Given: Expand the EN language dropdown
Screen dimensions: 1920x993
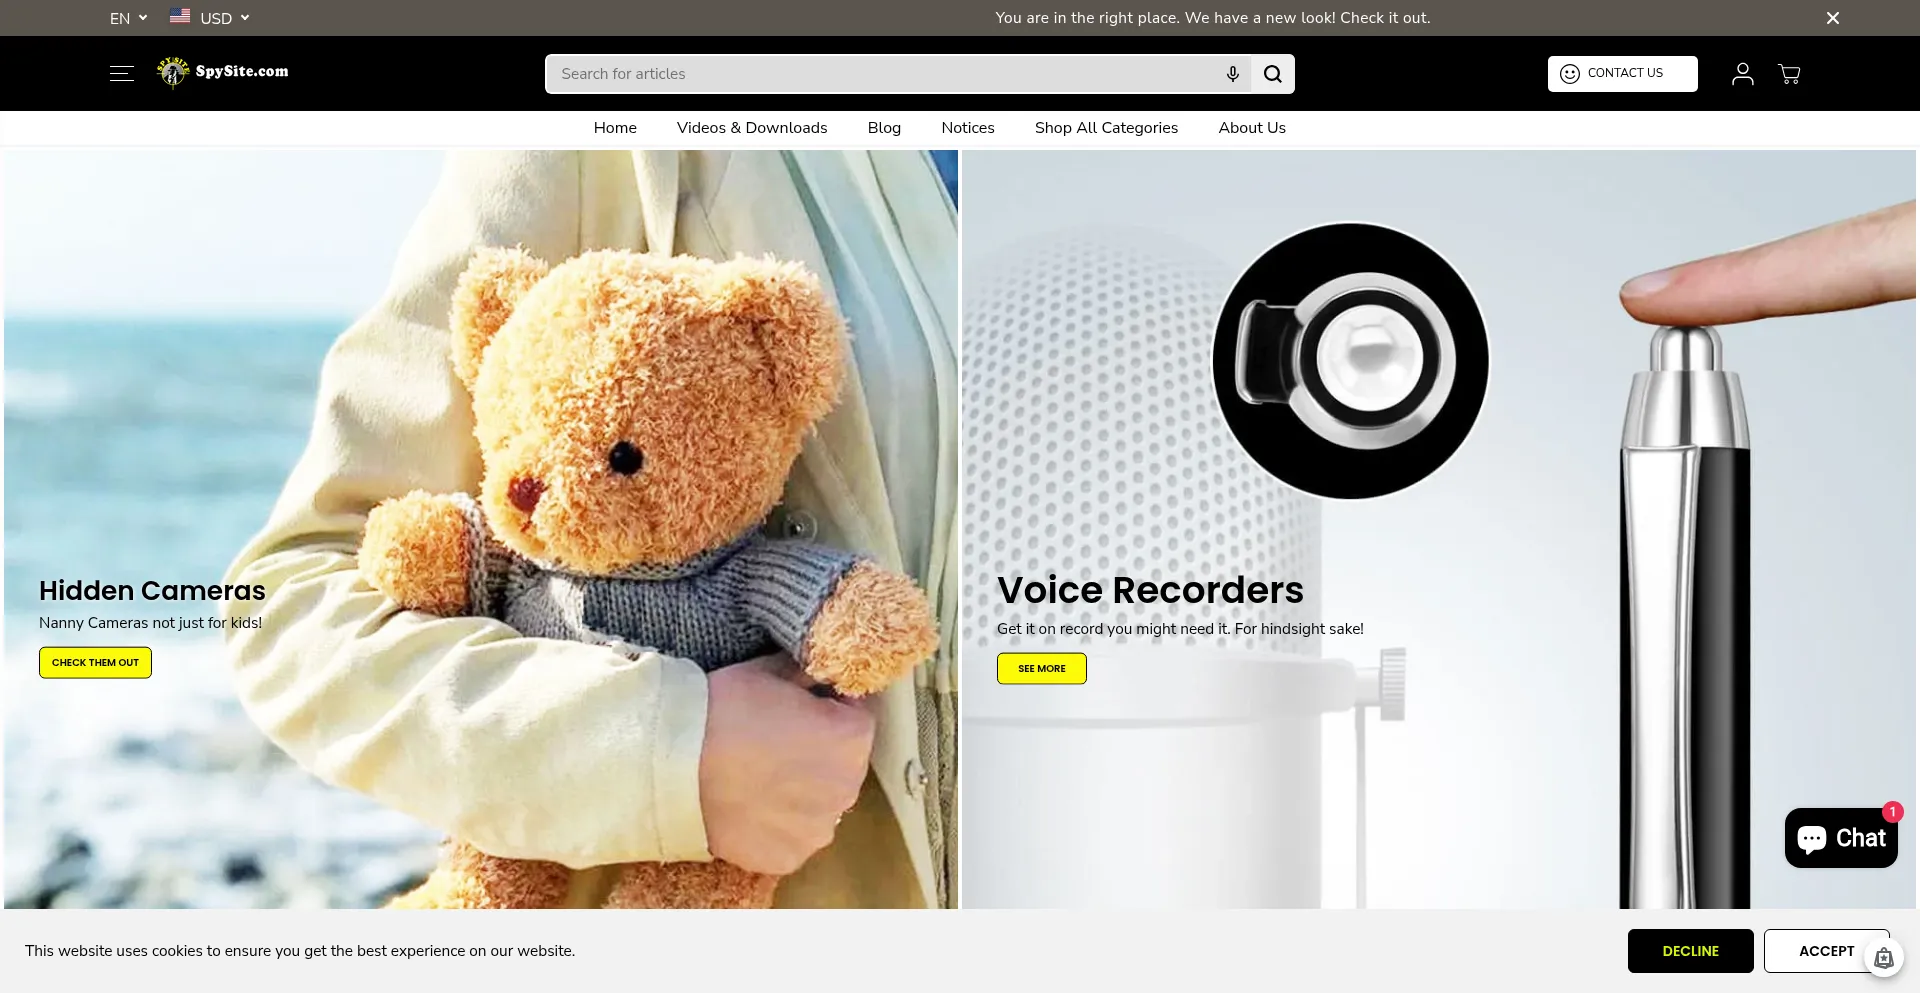Looking at the screenshot, I should click(128, 18).
